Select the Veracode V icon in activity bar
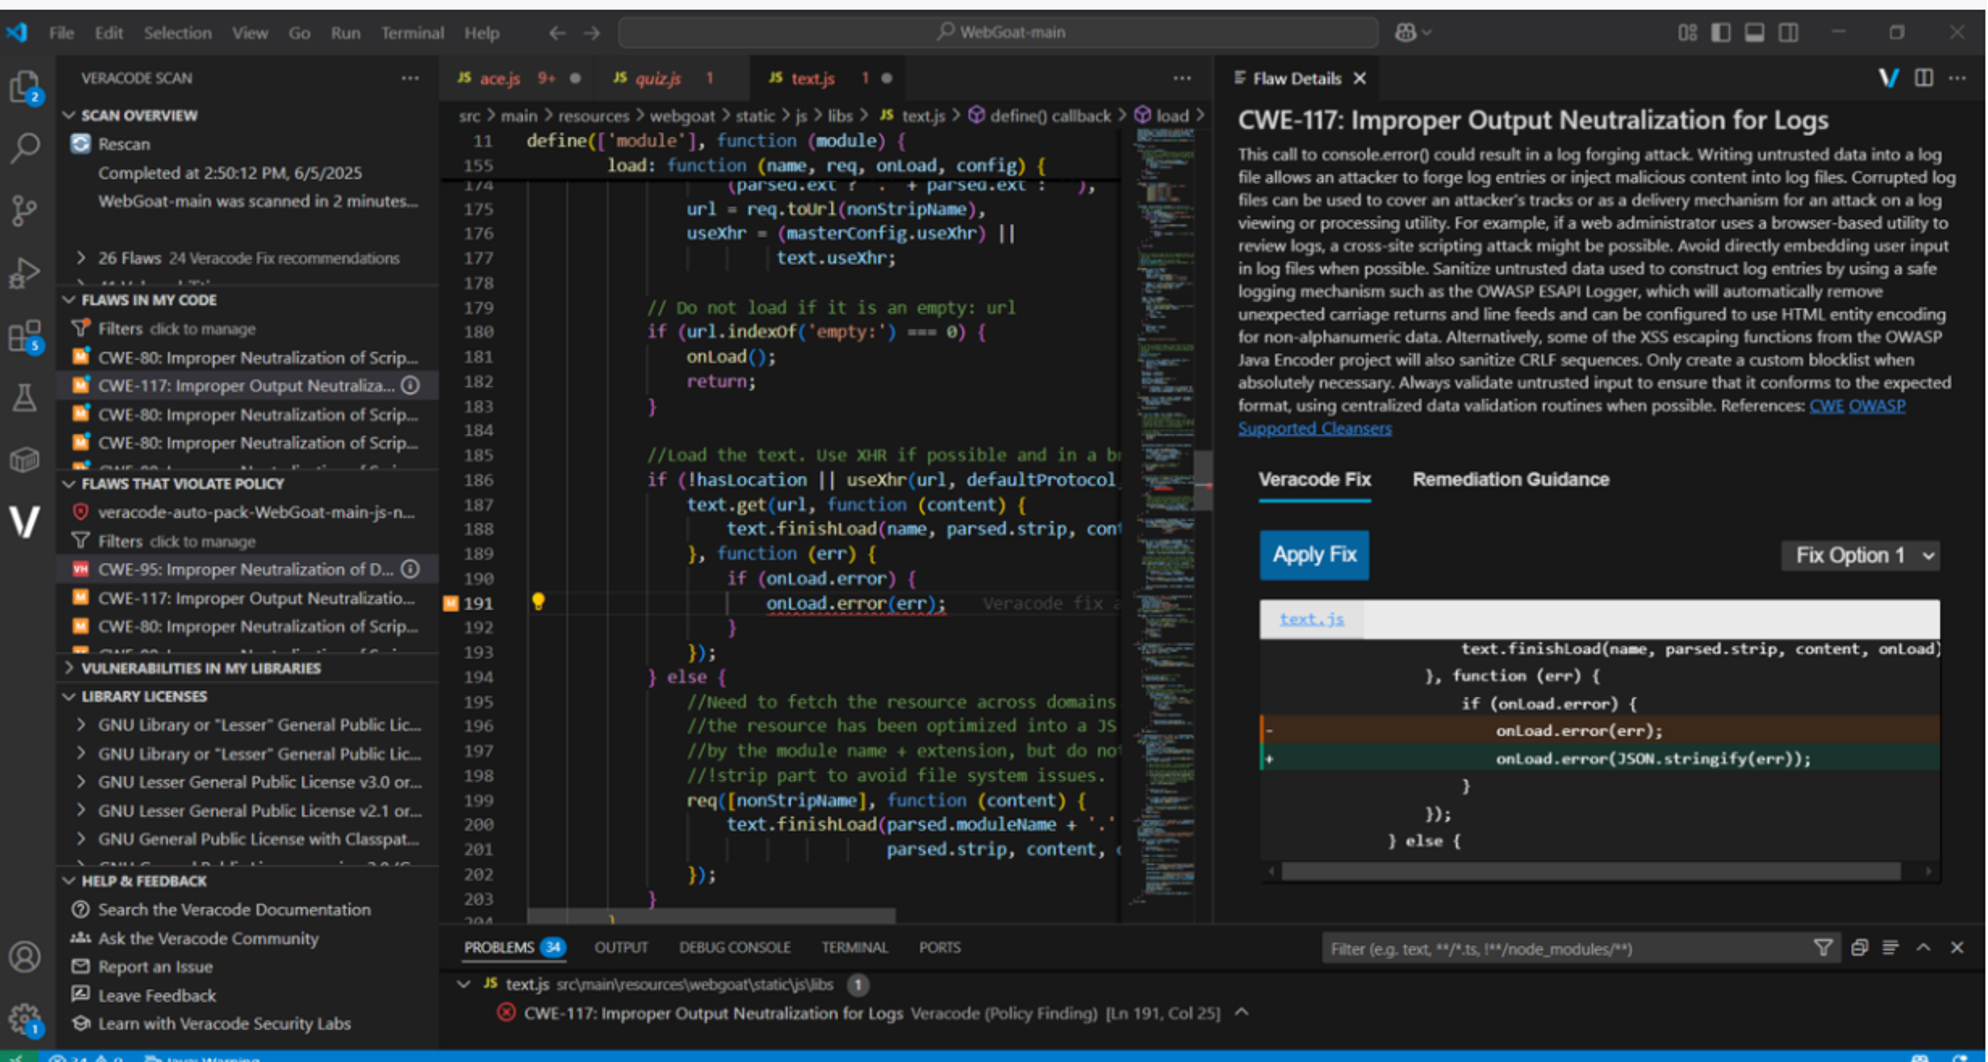Image resolution: width=1988 pixels, height=1062 pixels. [x=25, y=521]
